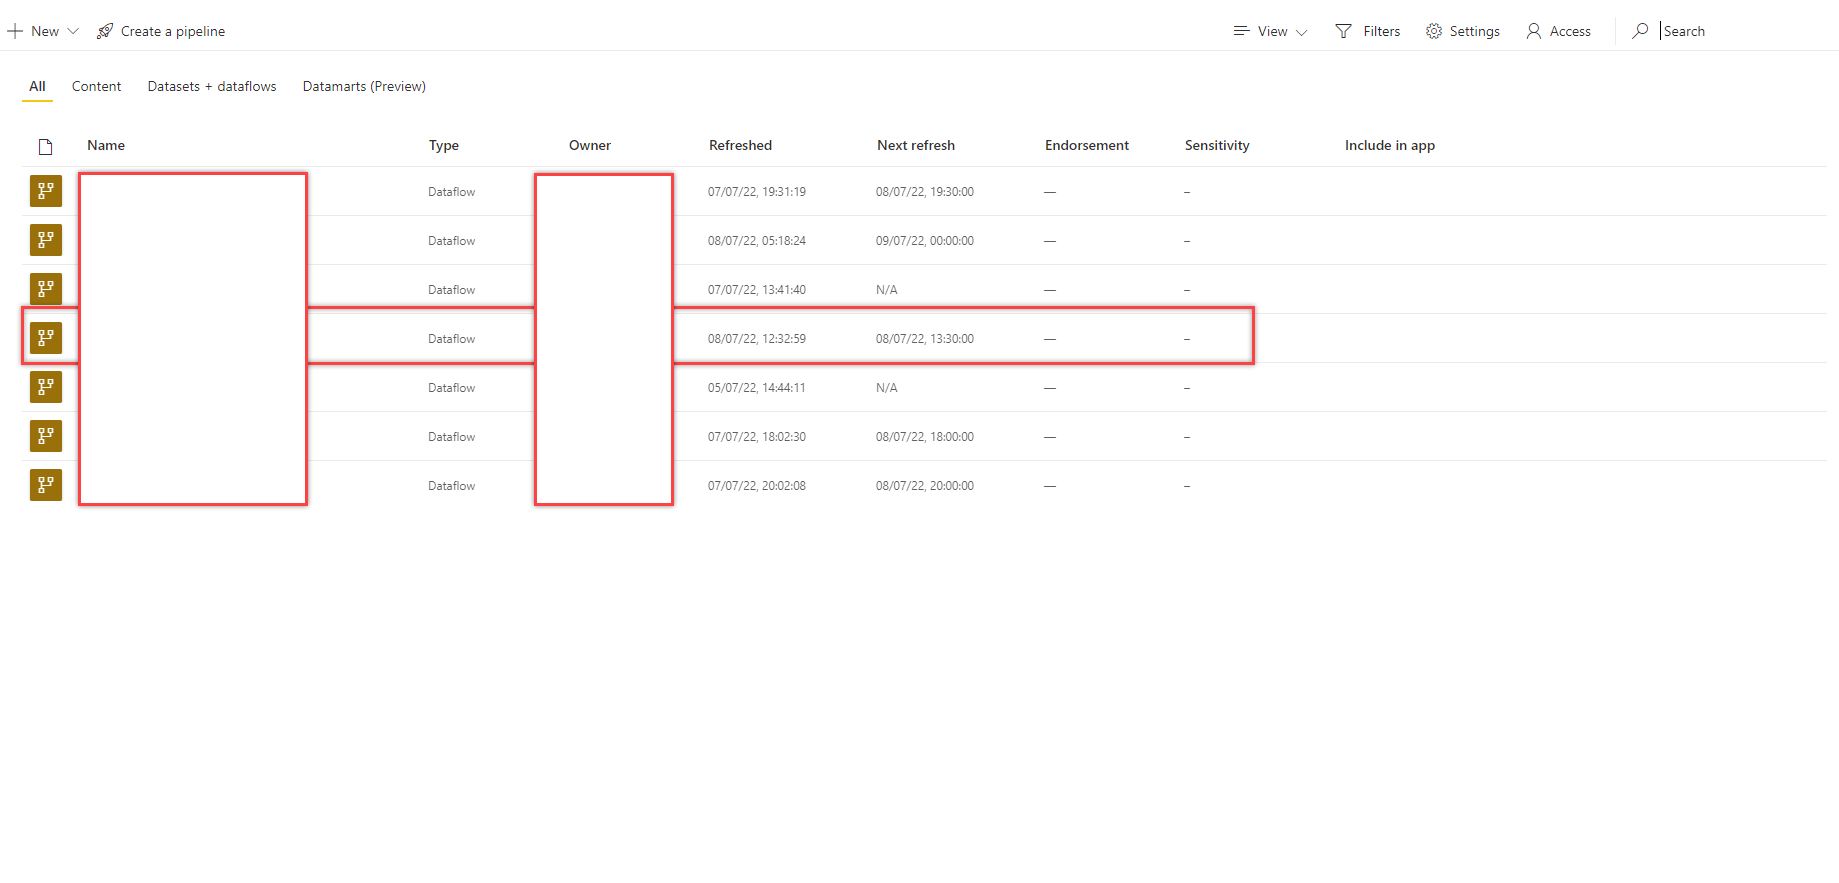Click the file type column header icon

(x=45, y=147)
